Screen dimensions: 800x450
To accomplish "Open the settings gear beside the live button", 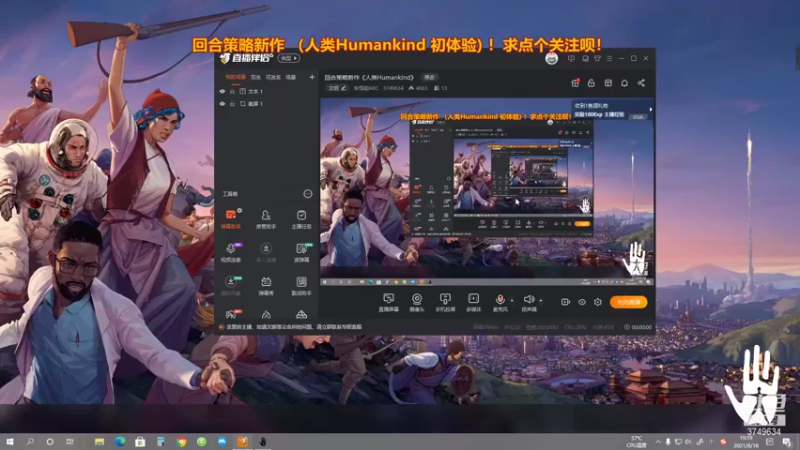I will [598, 302].
